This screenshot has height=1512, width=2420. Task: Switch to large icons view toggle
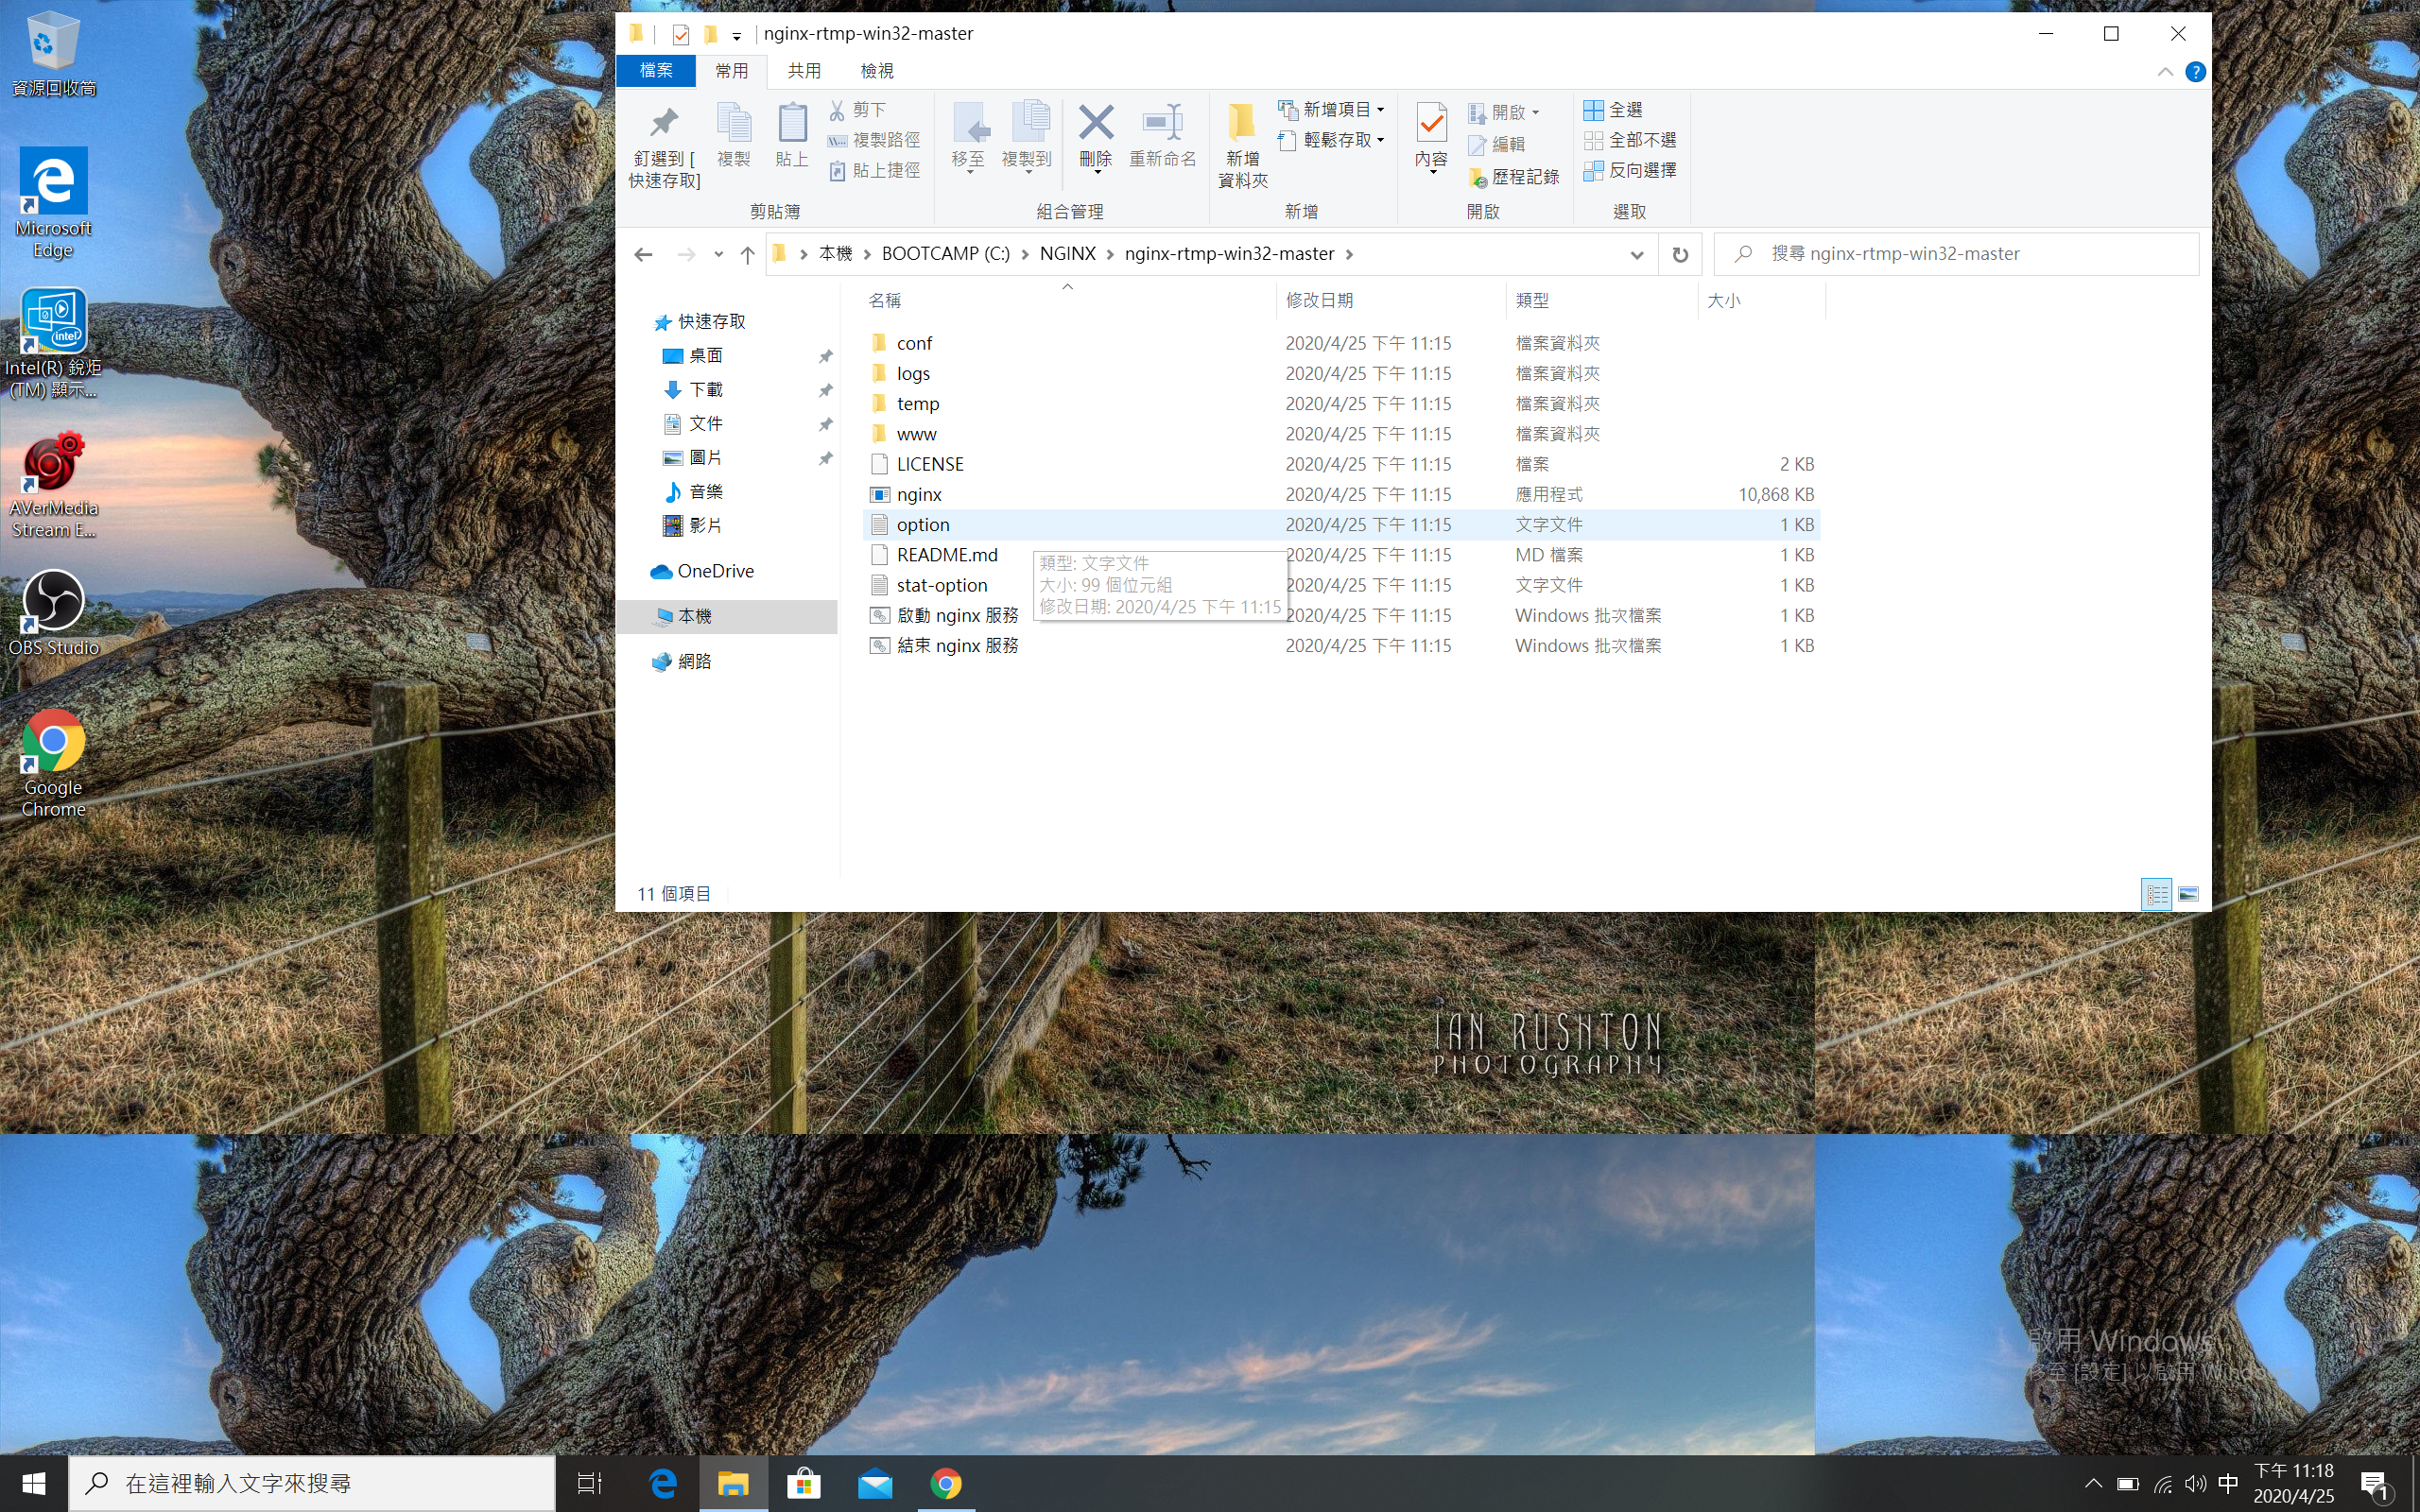click(x=2188, y=894)
